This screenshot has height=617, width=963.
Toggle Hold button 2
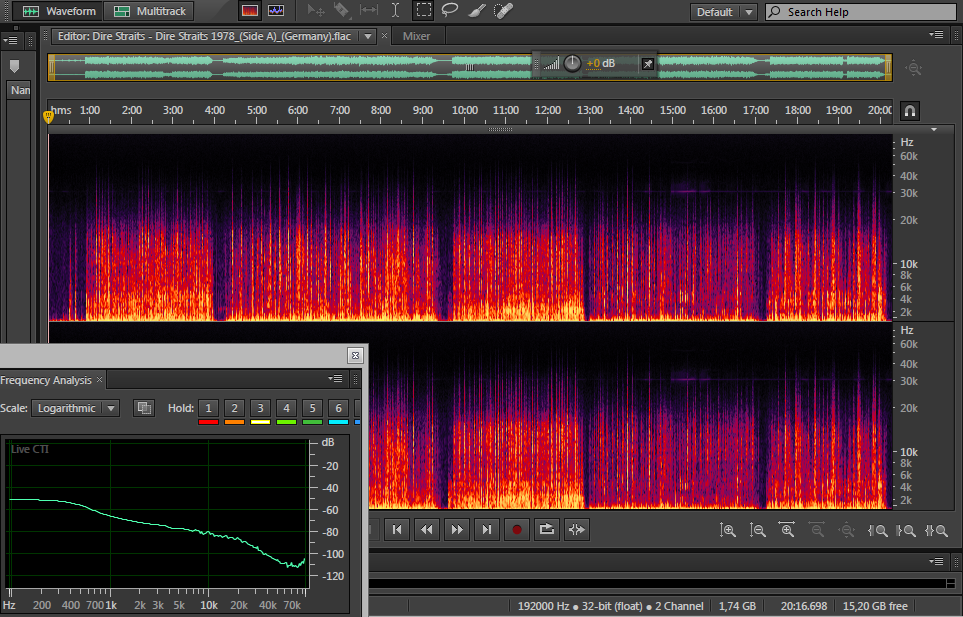coord(235,408)
